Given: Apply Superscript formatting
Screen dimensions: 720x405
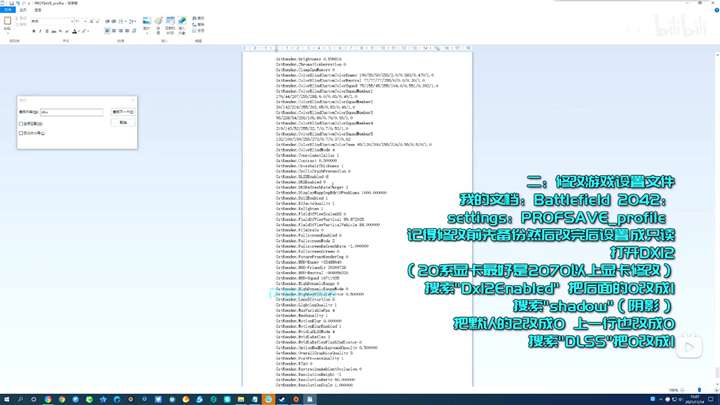Looking at the screenshot, I should 67,31.
